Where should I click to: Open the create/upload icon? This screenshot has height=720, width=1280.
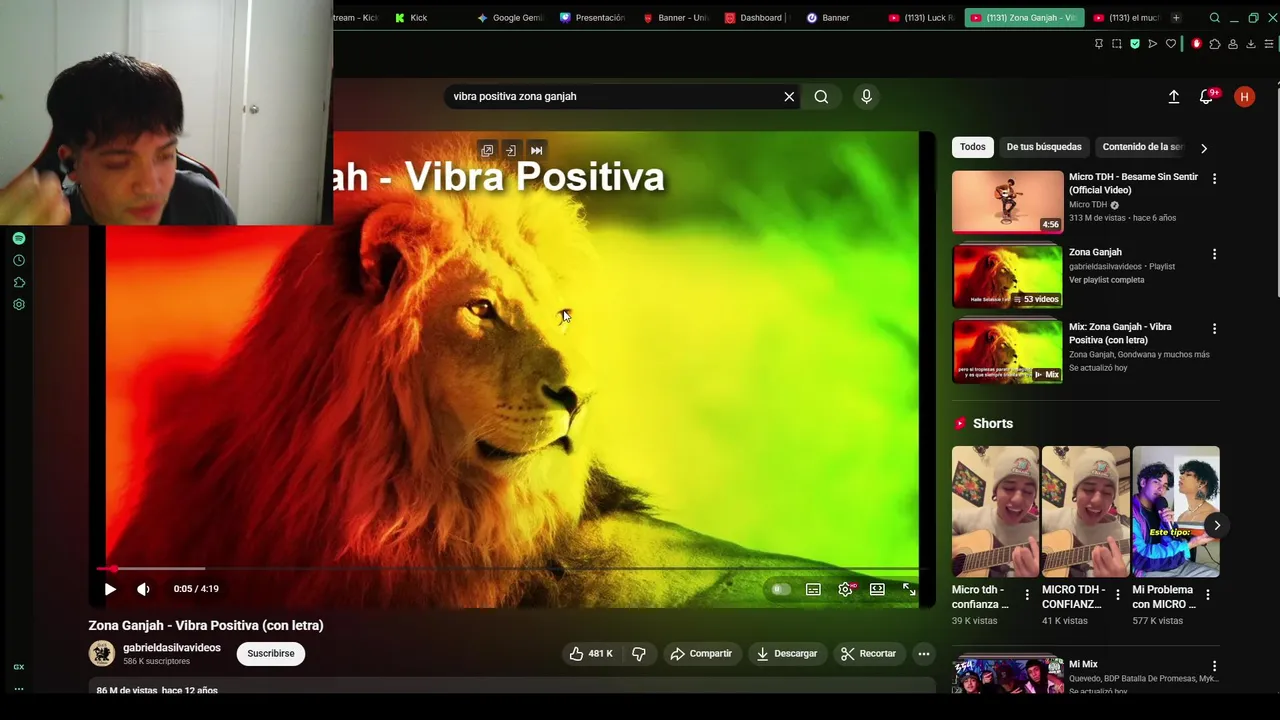click(x=1174, y=96)
